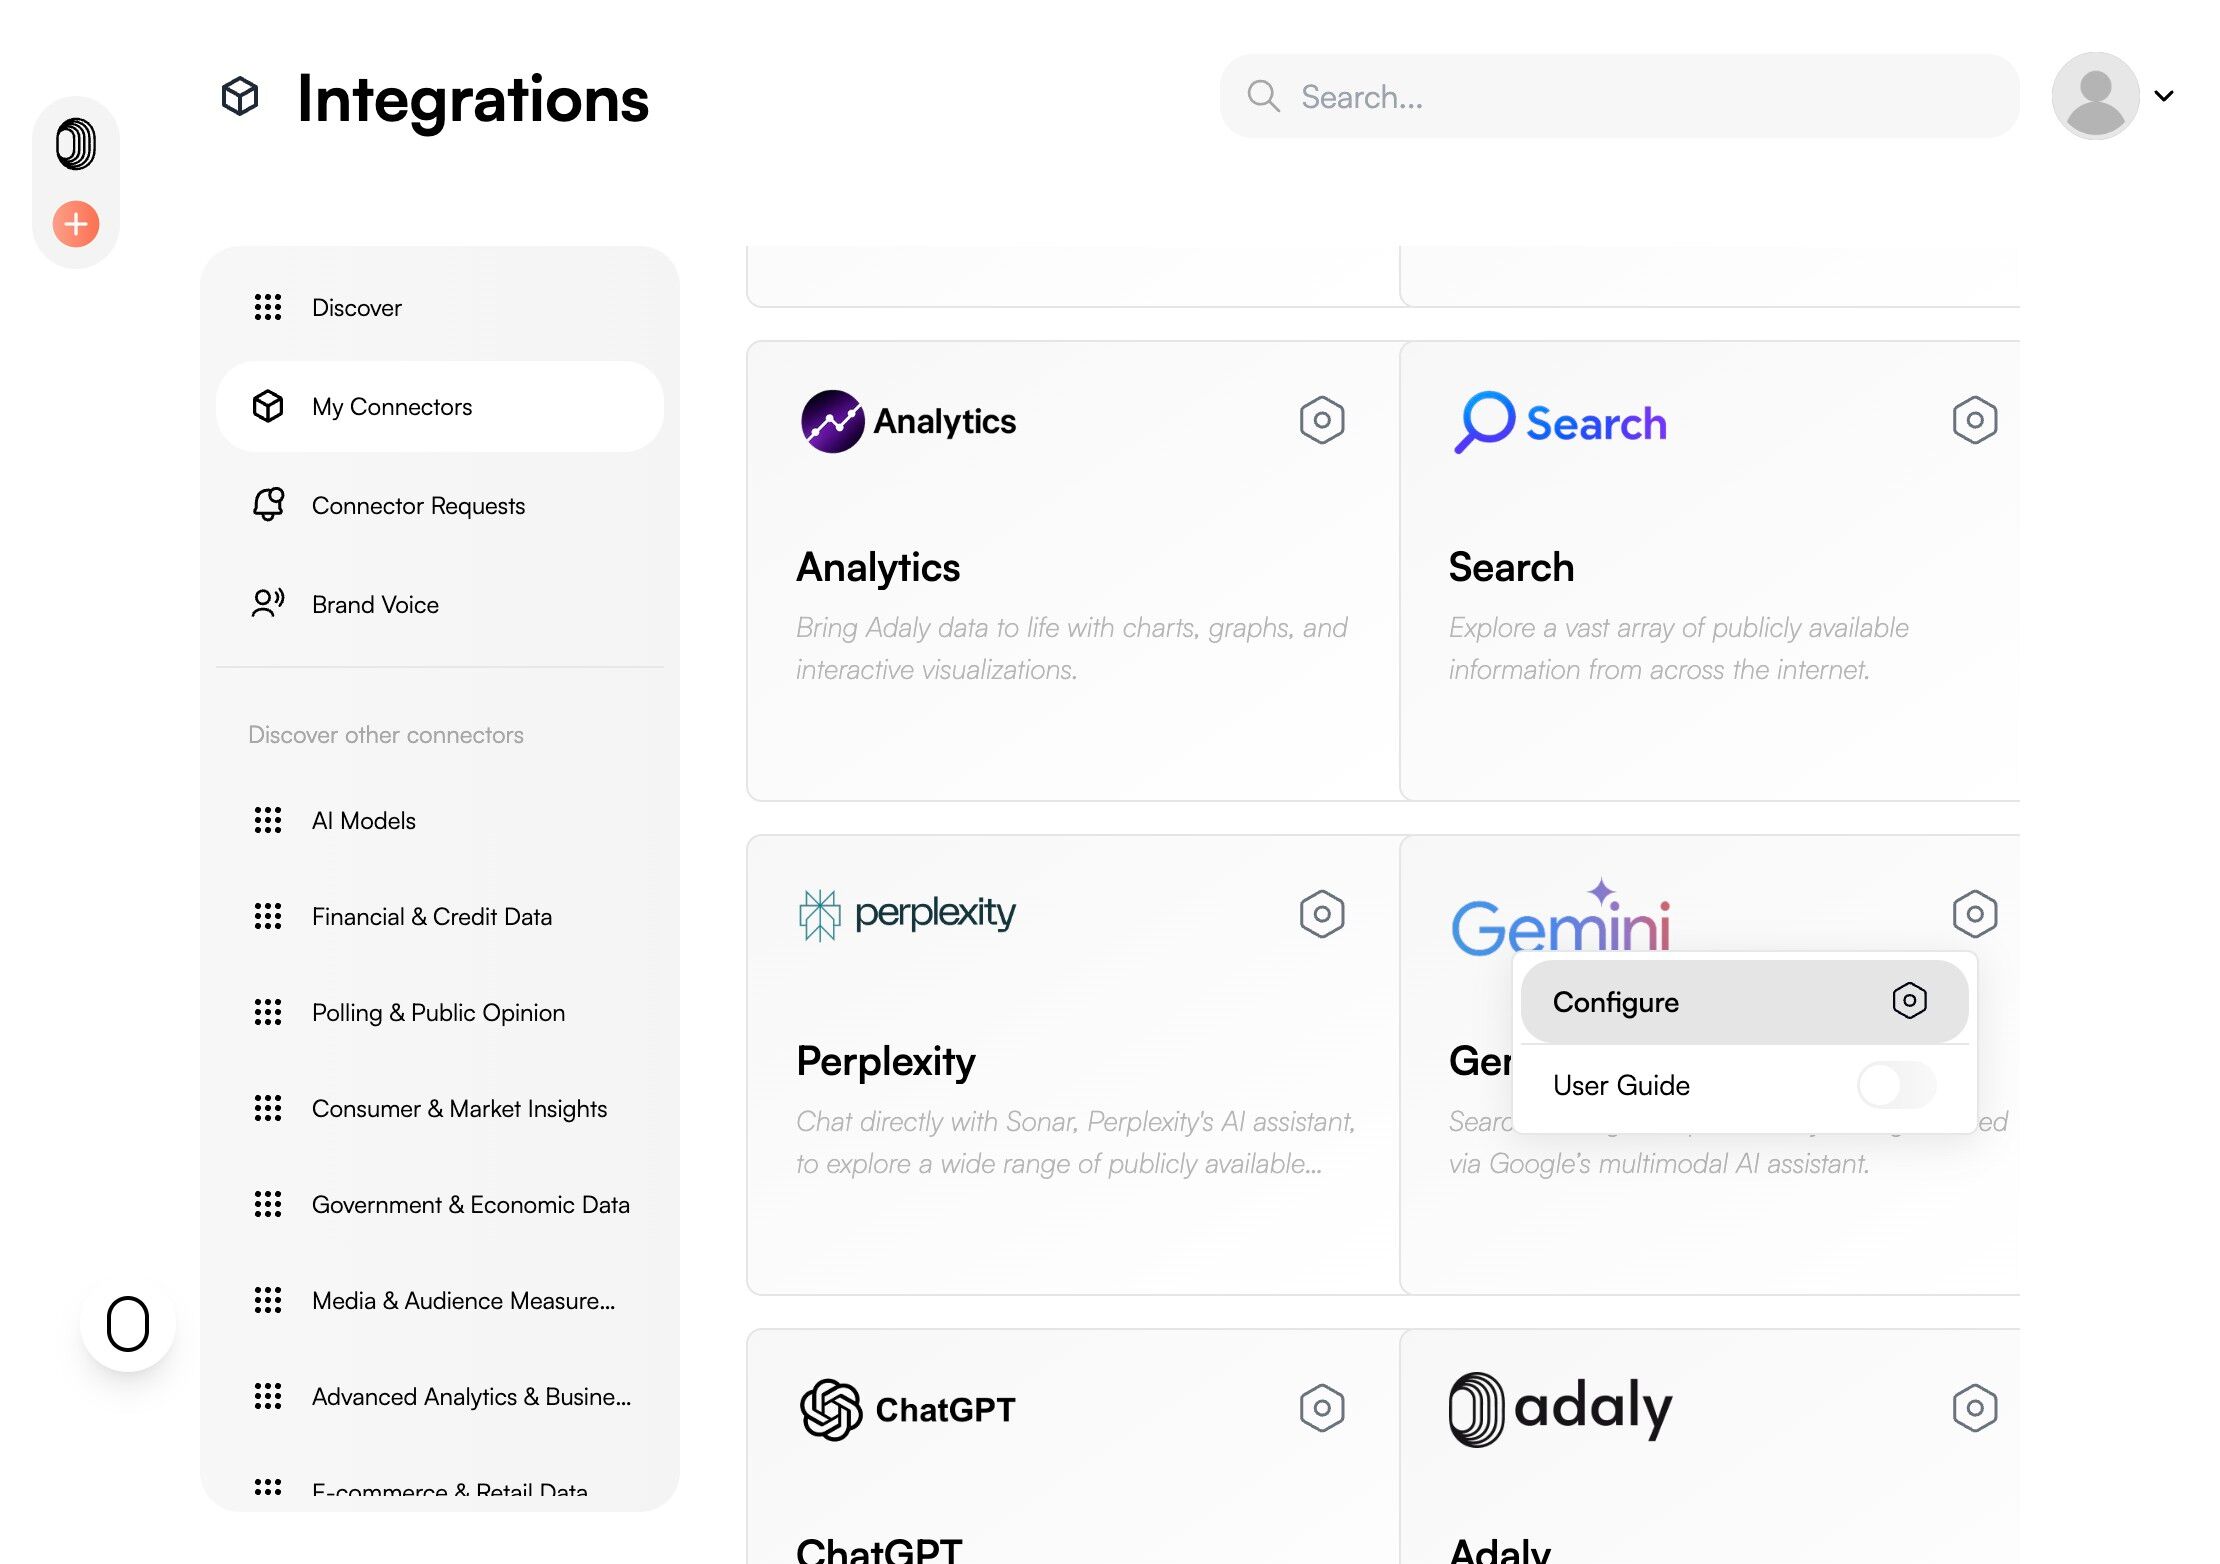The image size is (2220, 1564).
Task: Open settings hexagon on ChatGPT card
Action: (x=1321, y=1408)
